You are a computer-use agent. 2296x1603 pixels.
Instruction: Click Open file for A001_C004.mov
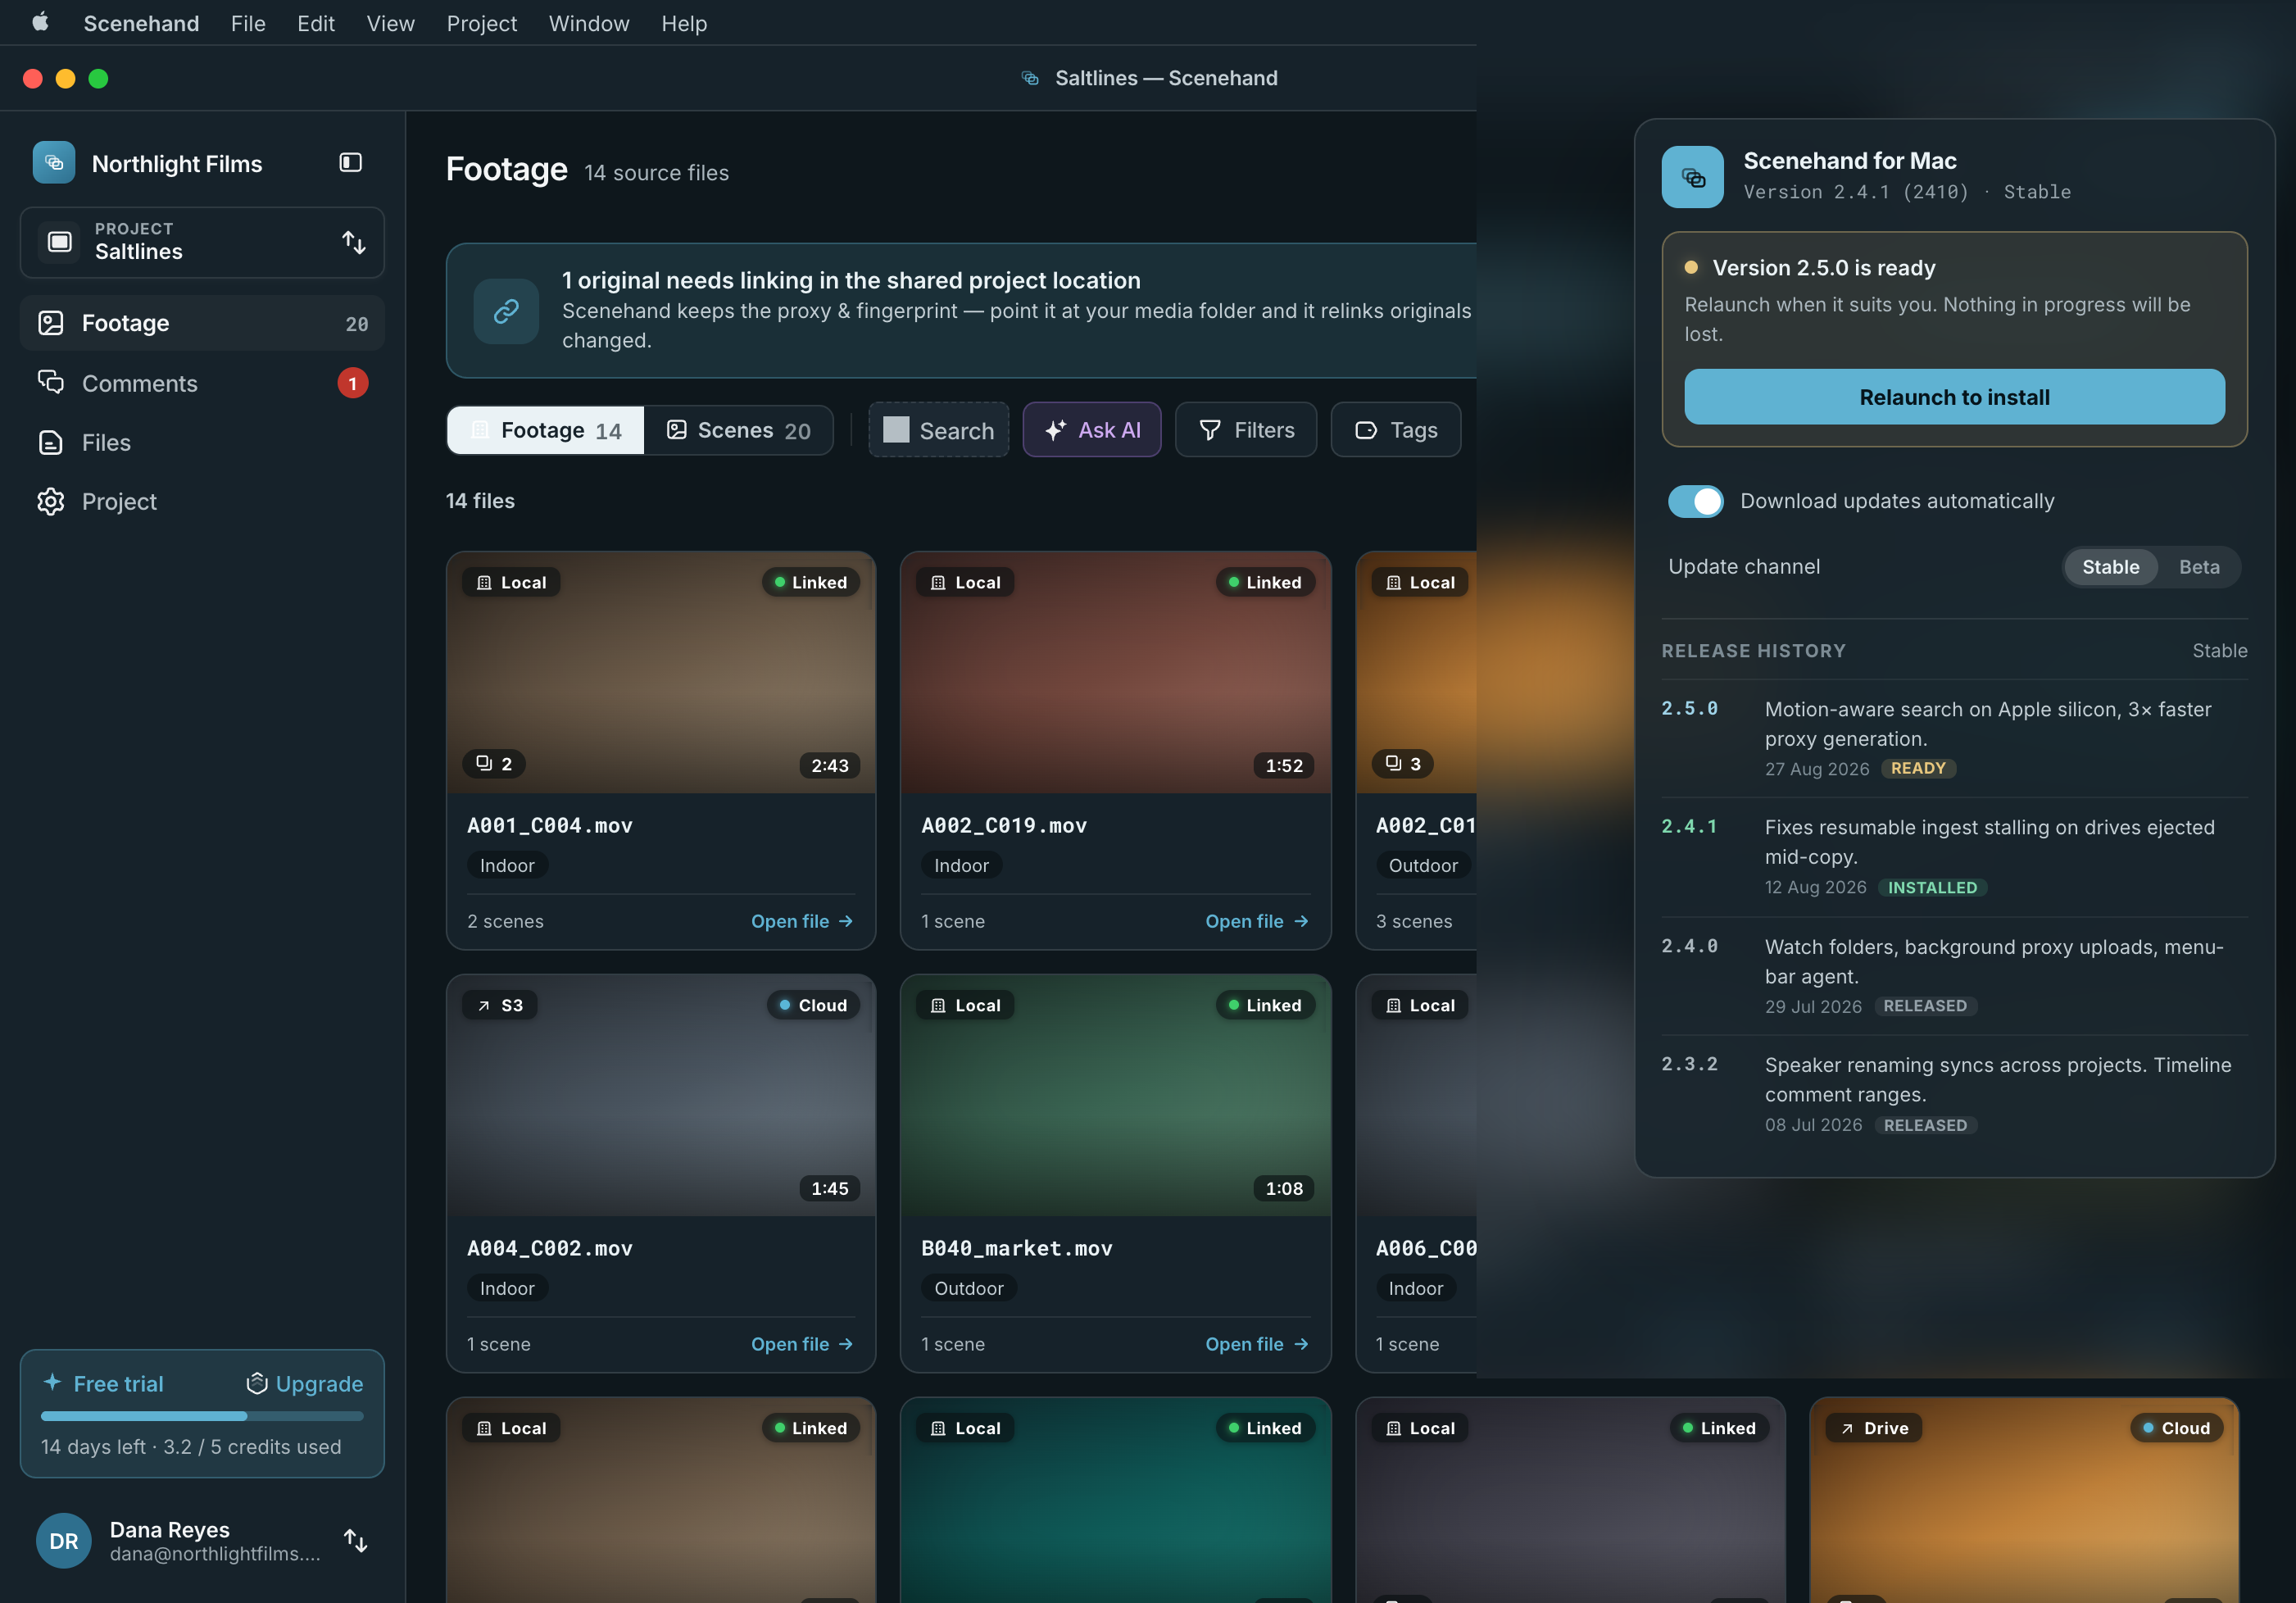click(802, 921)
